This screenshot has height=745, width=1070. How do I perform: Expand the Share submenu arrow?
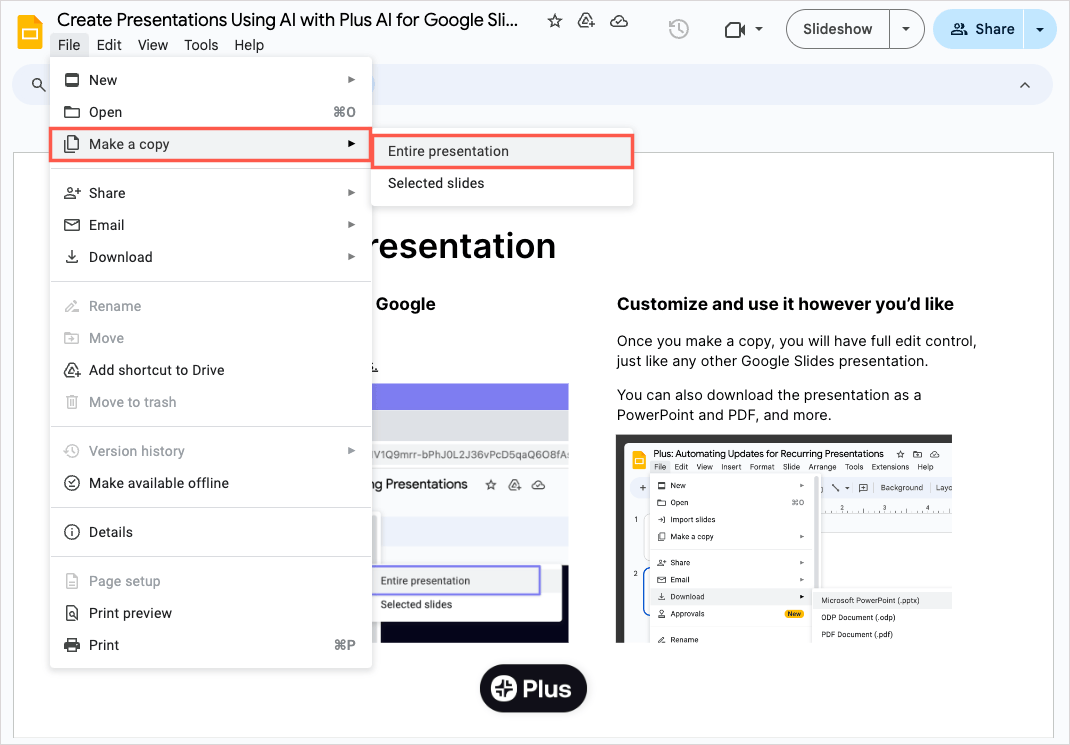[x=351, y=193]
